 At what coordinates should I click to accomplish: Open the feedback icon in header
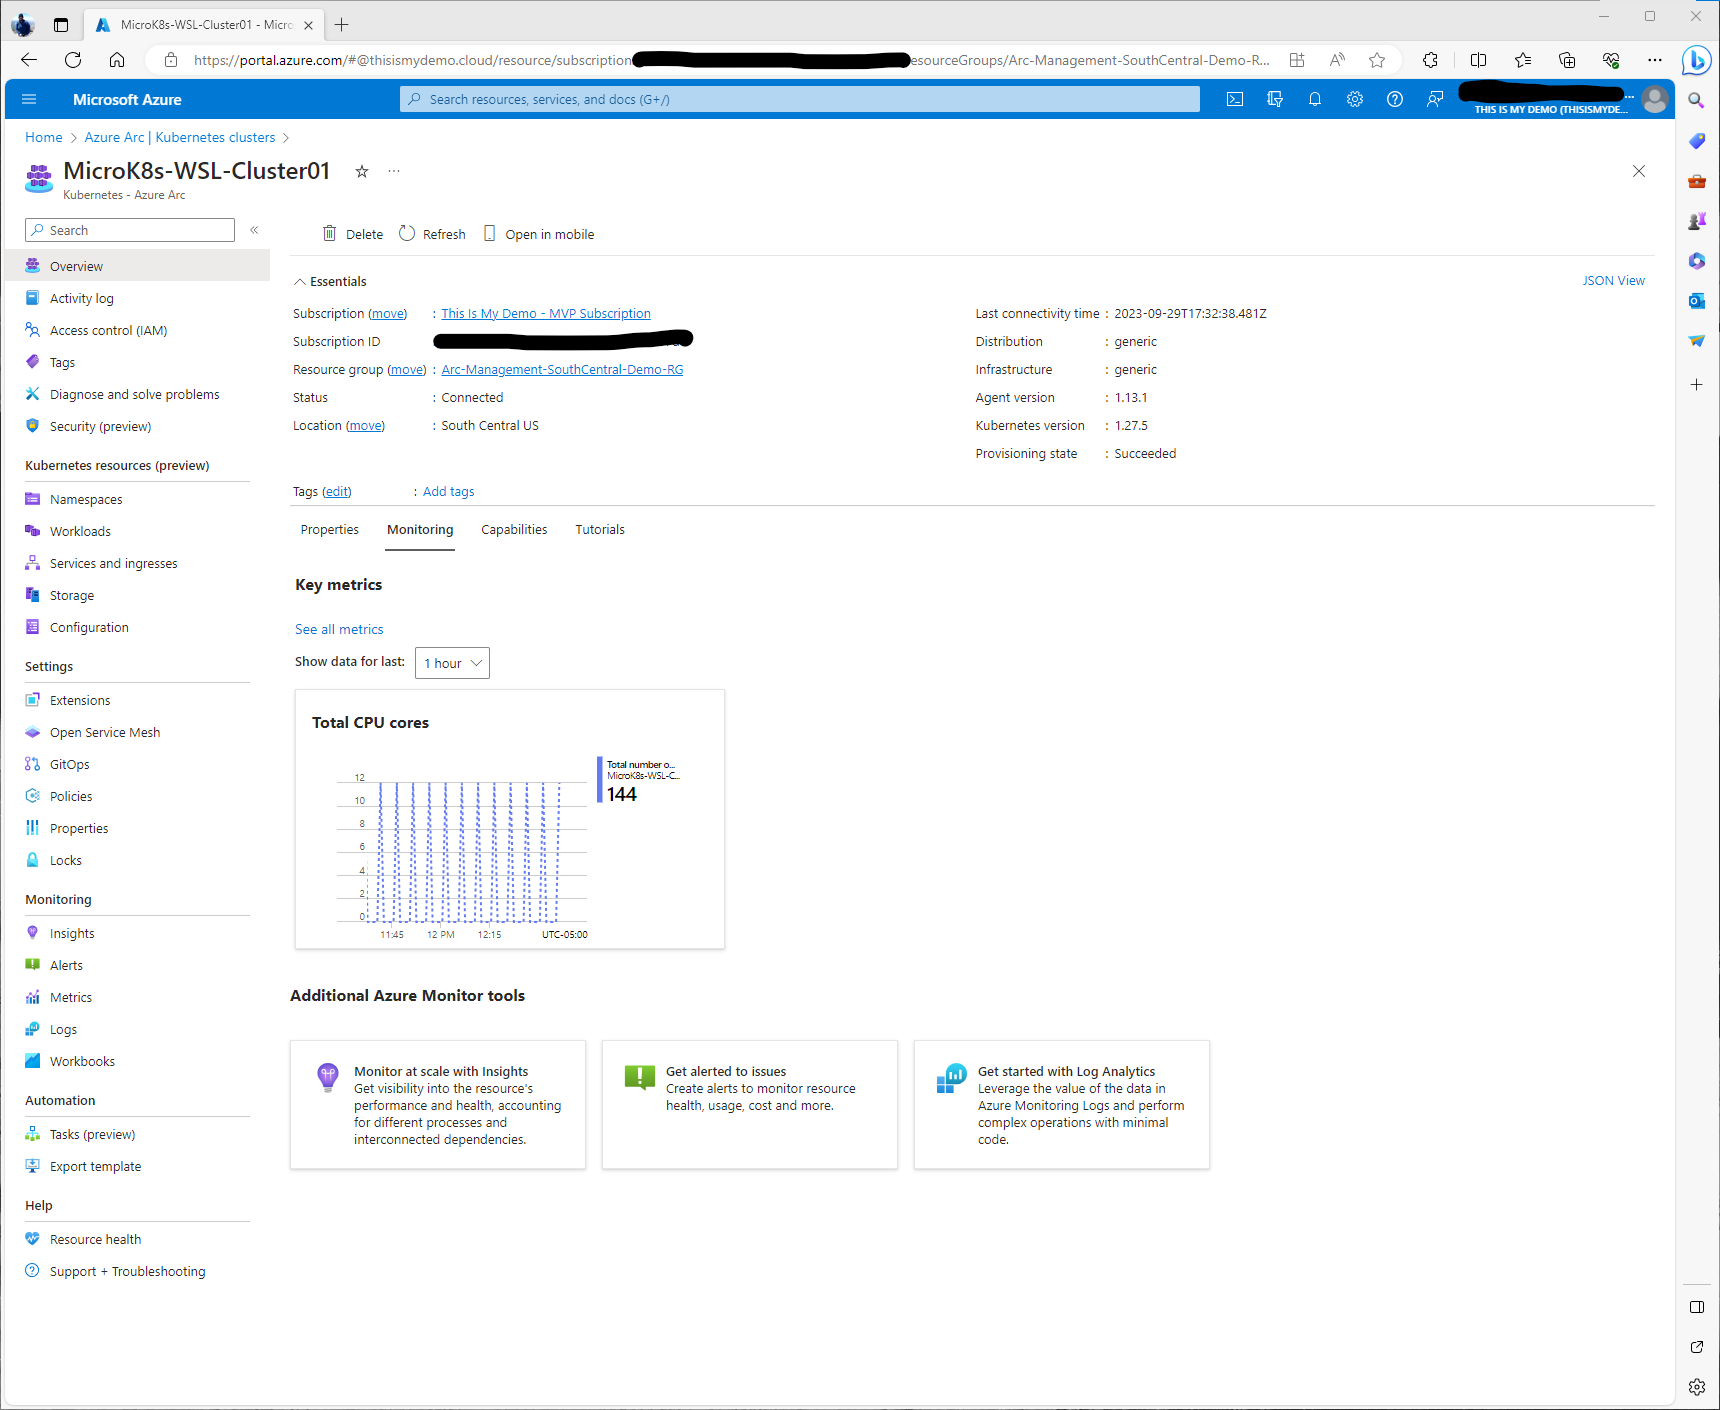(x=1435, y=99)
